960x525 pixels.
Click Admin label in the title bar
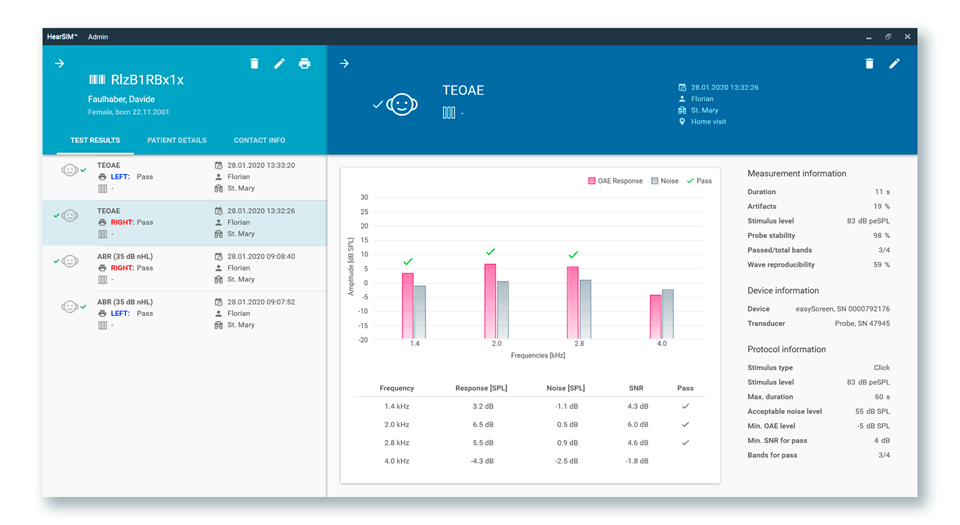coord(98,37)
